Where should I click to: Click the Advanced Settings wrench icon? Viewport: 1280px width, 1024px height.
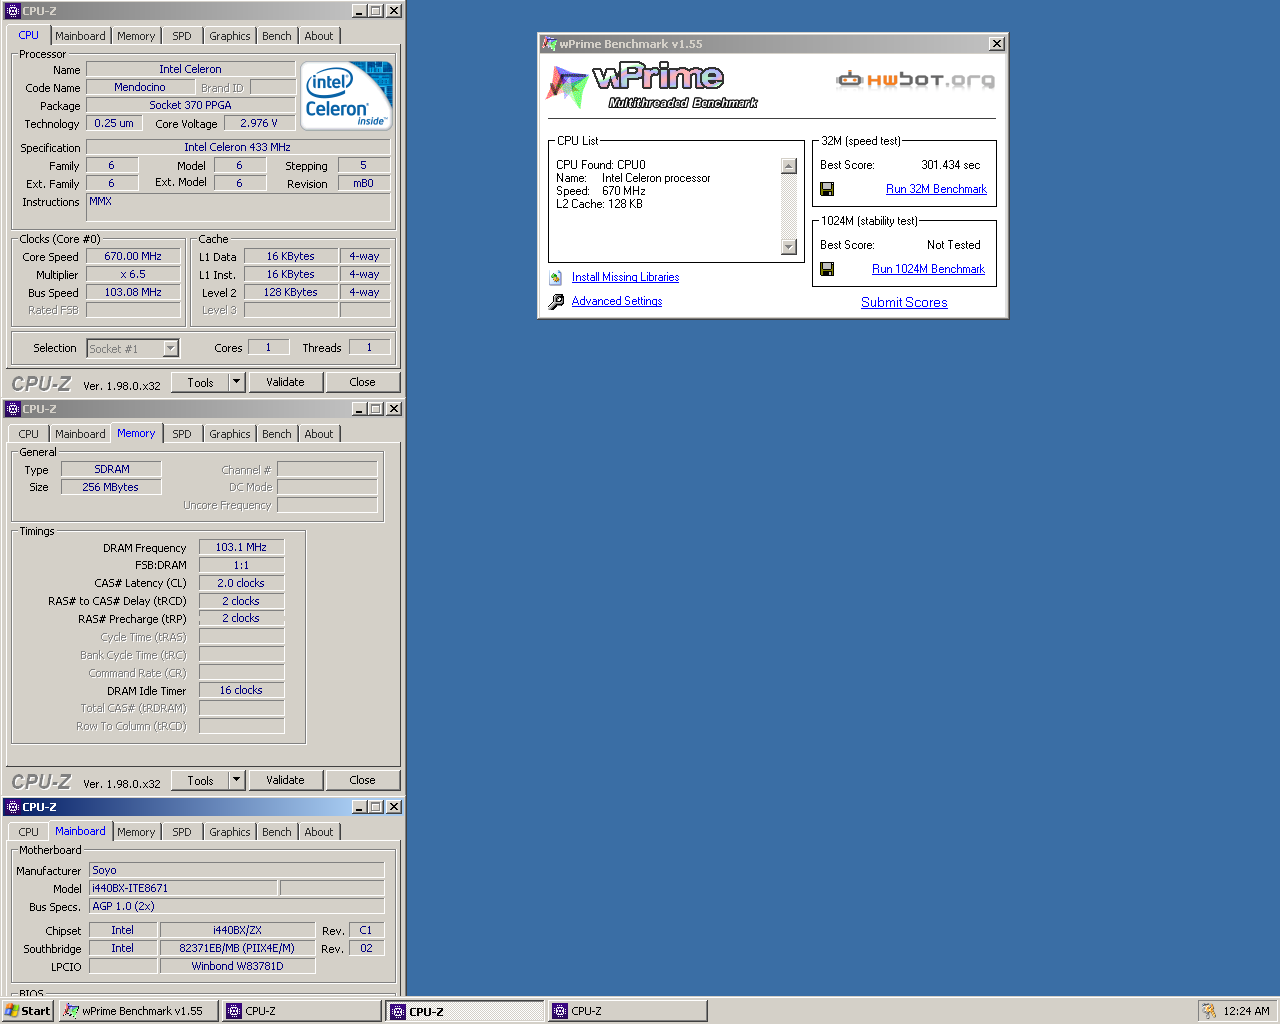pos(556,301)
